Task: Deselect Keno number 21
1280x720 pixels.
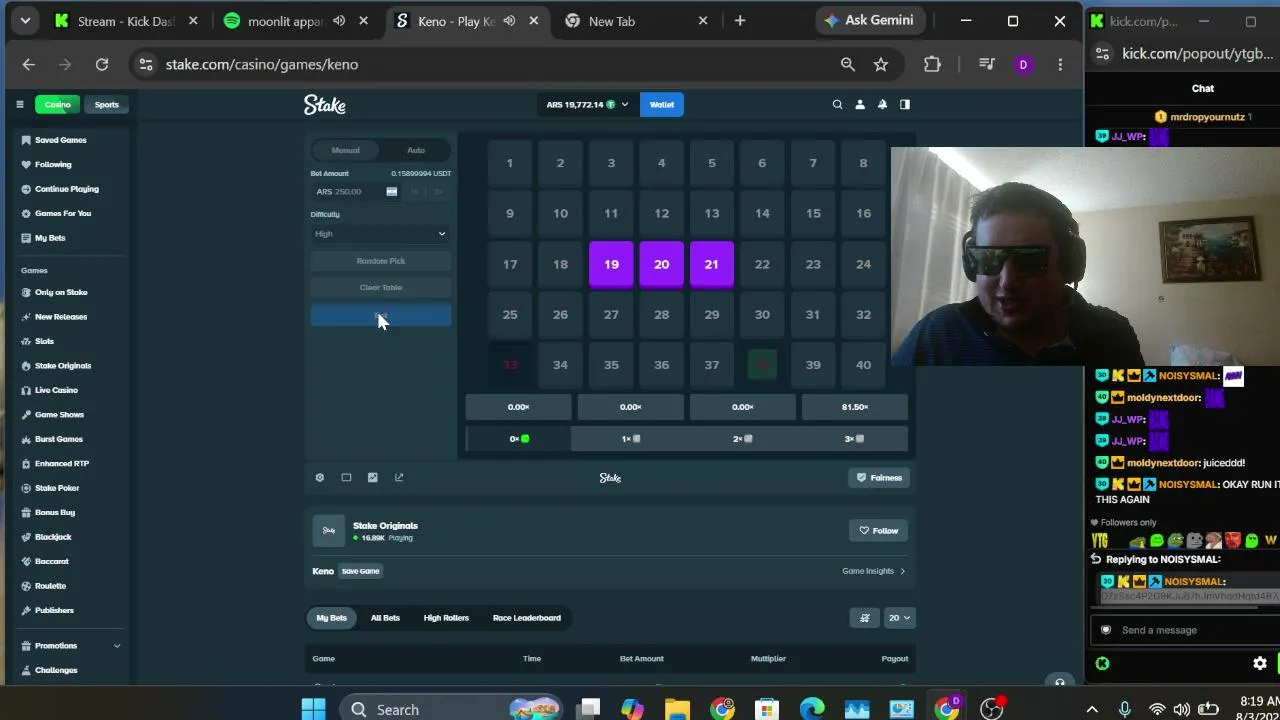Action: pos(711,264)
